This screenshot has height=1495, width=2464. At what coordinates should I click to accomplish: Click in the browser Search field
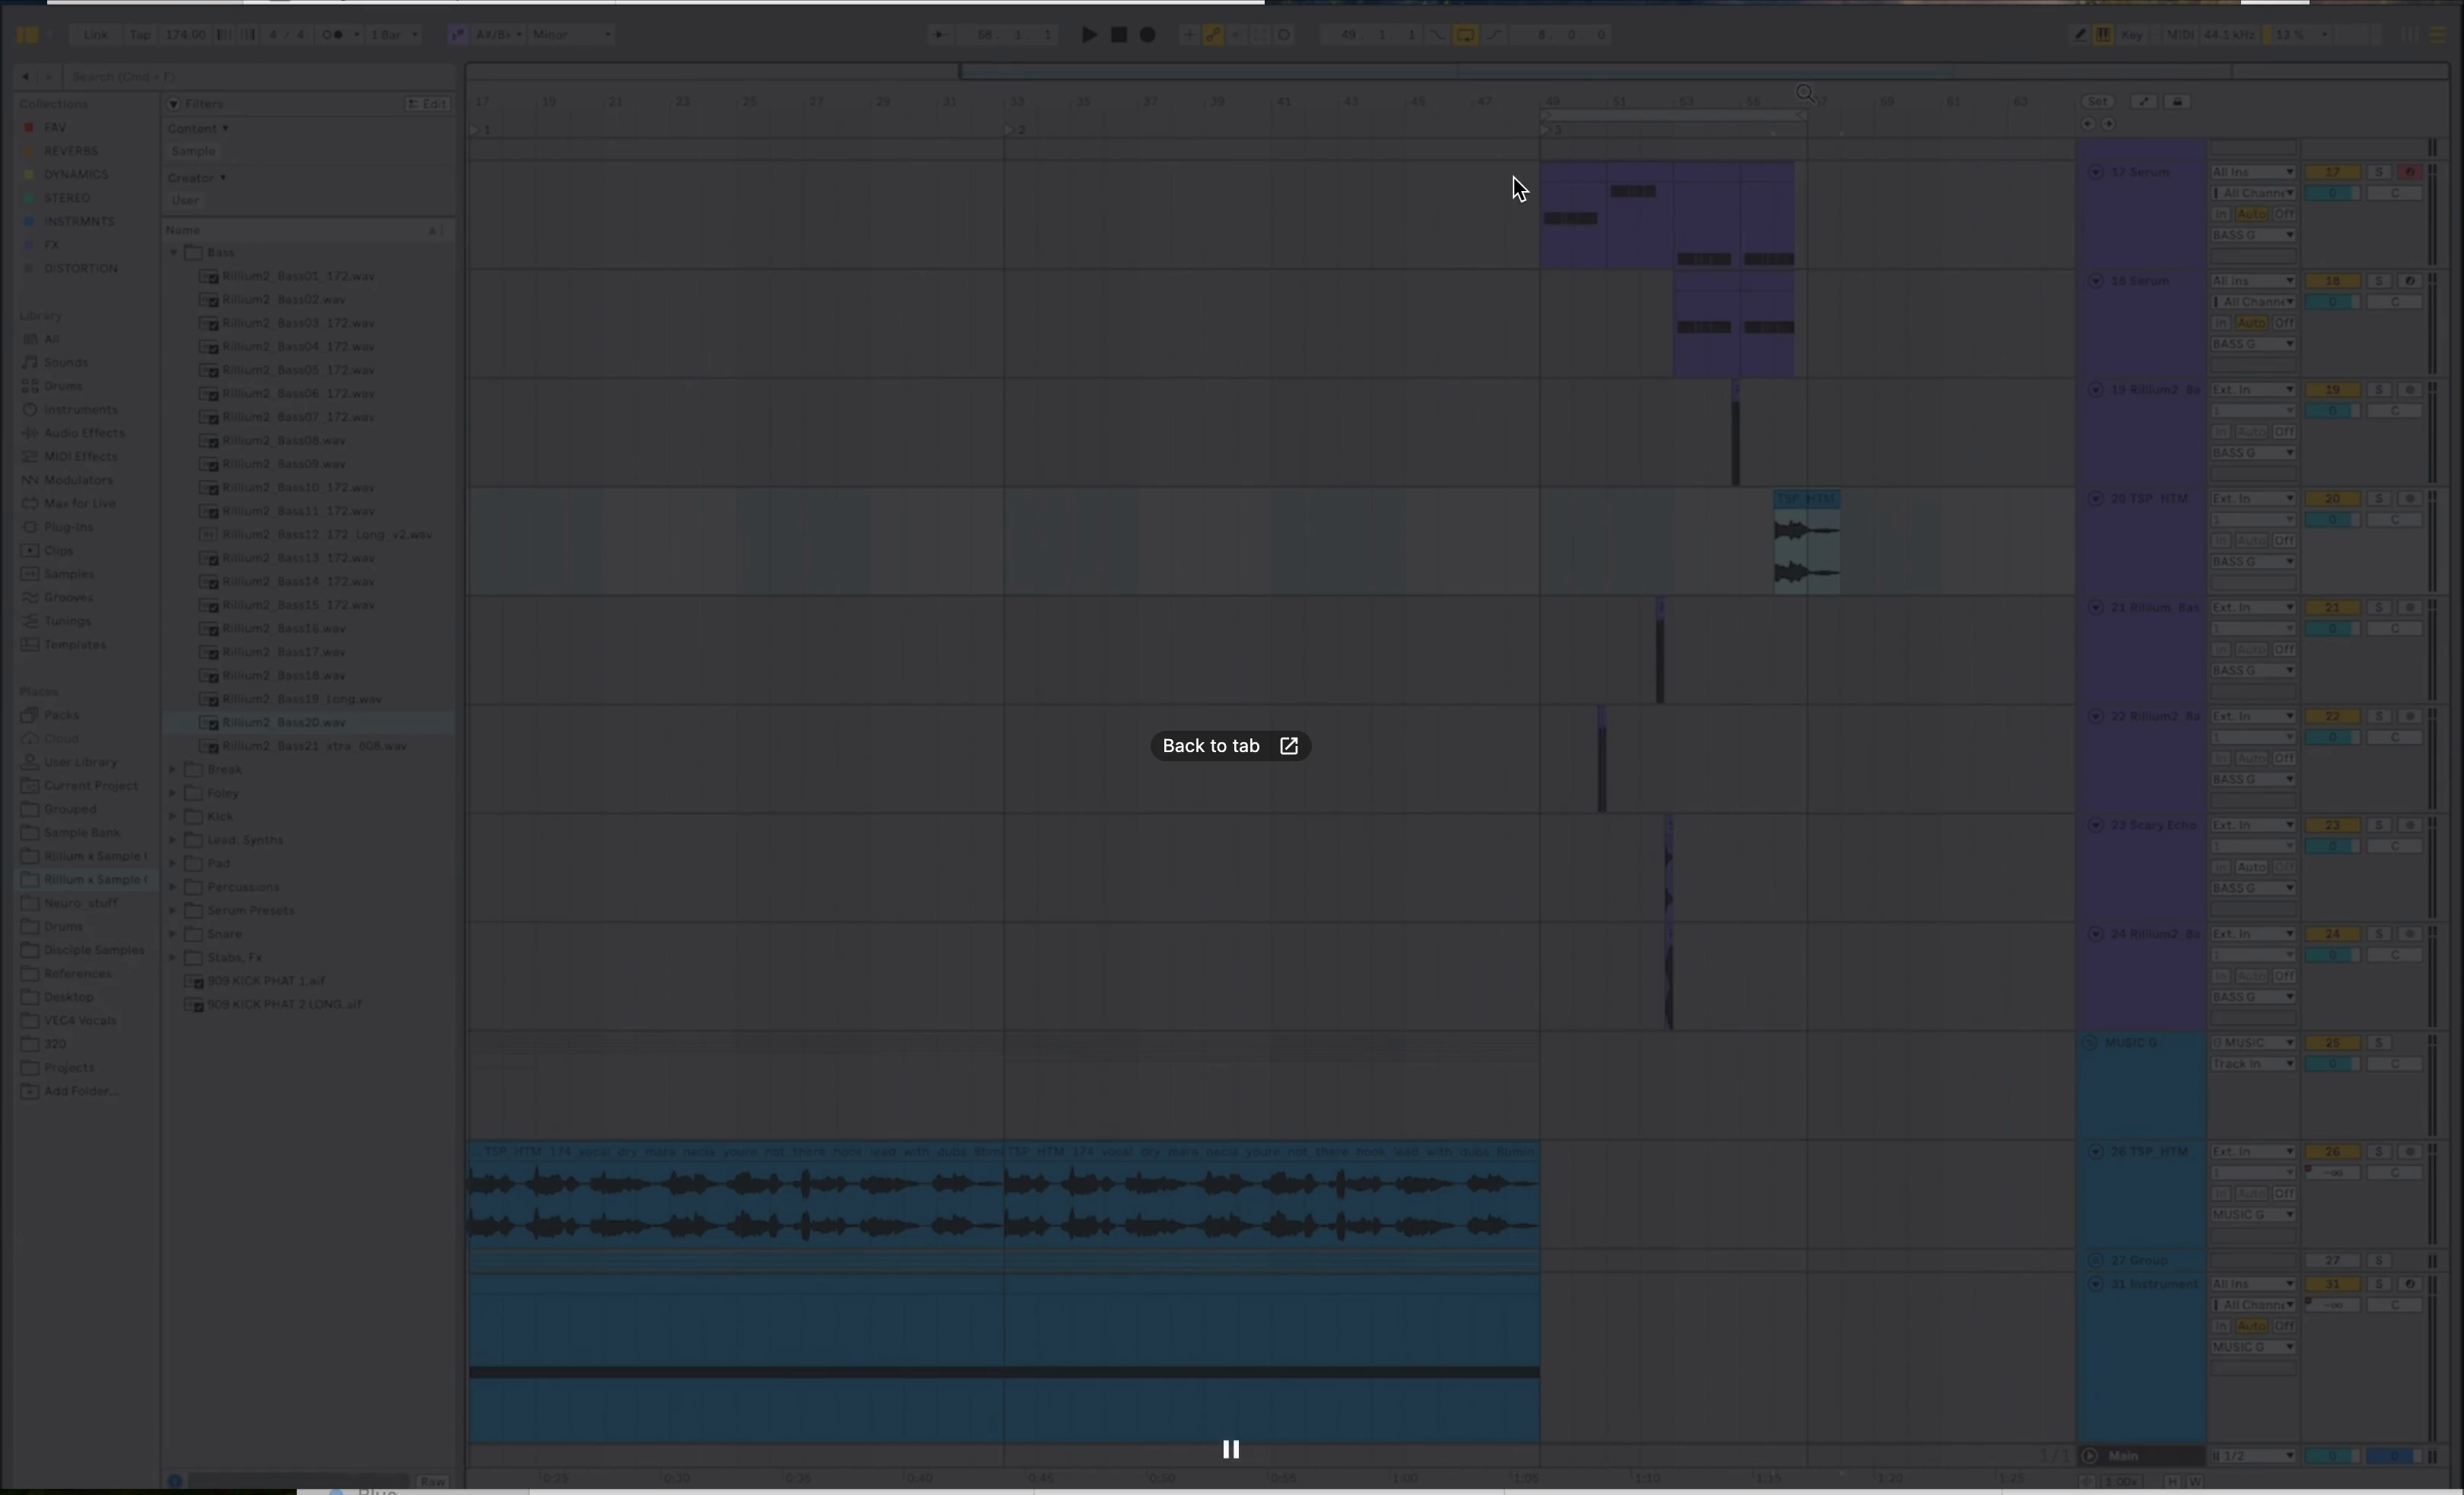[x=260, y=77]
